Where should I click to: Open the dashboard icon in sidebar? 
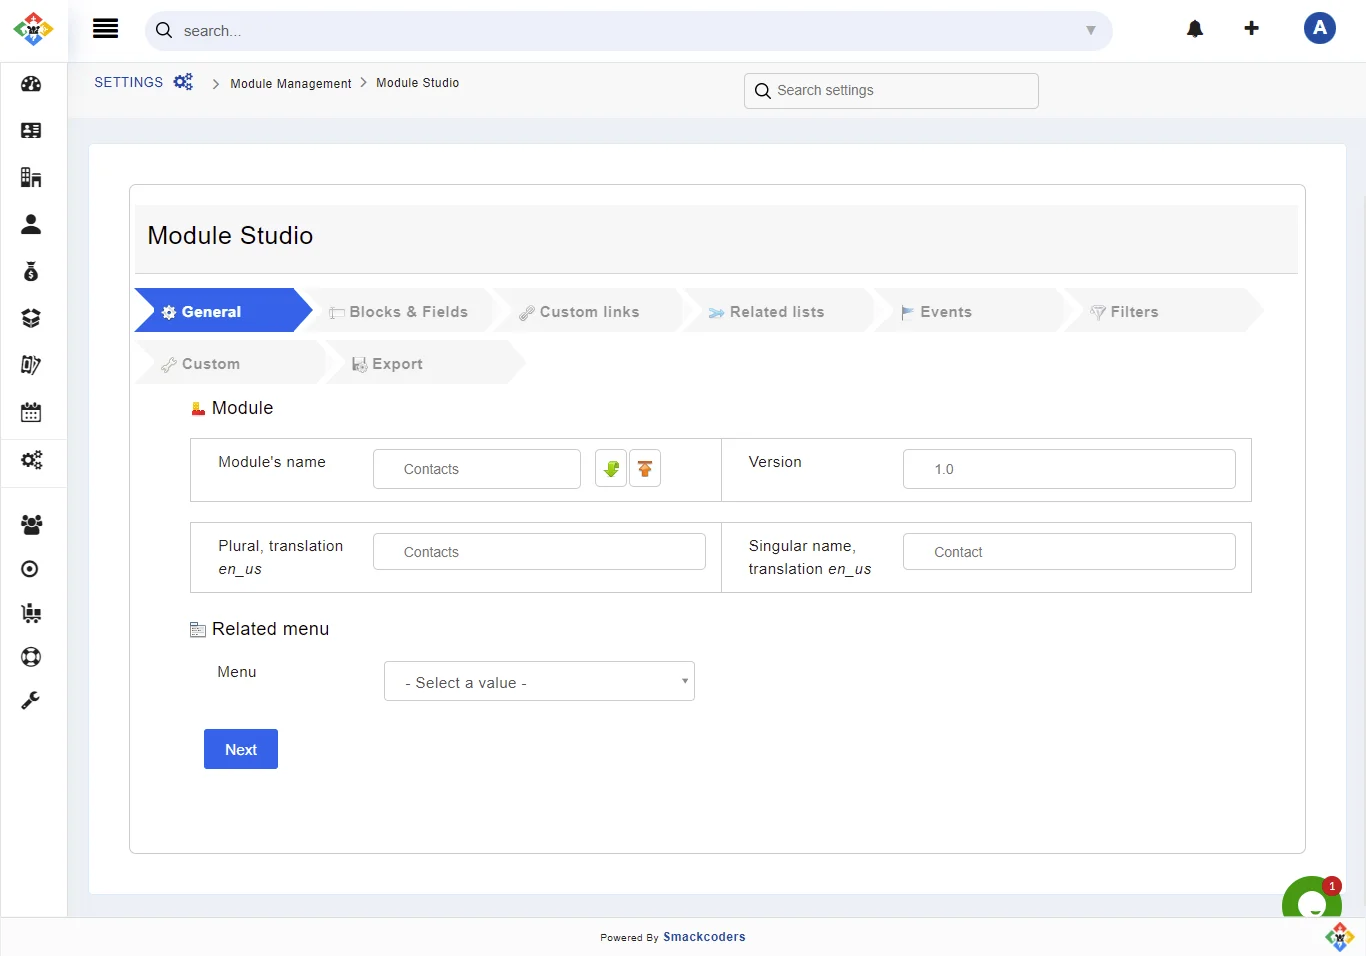31,84
